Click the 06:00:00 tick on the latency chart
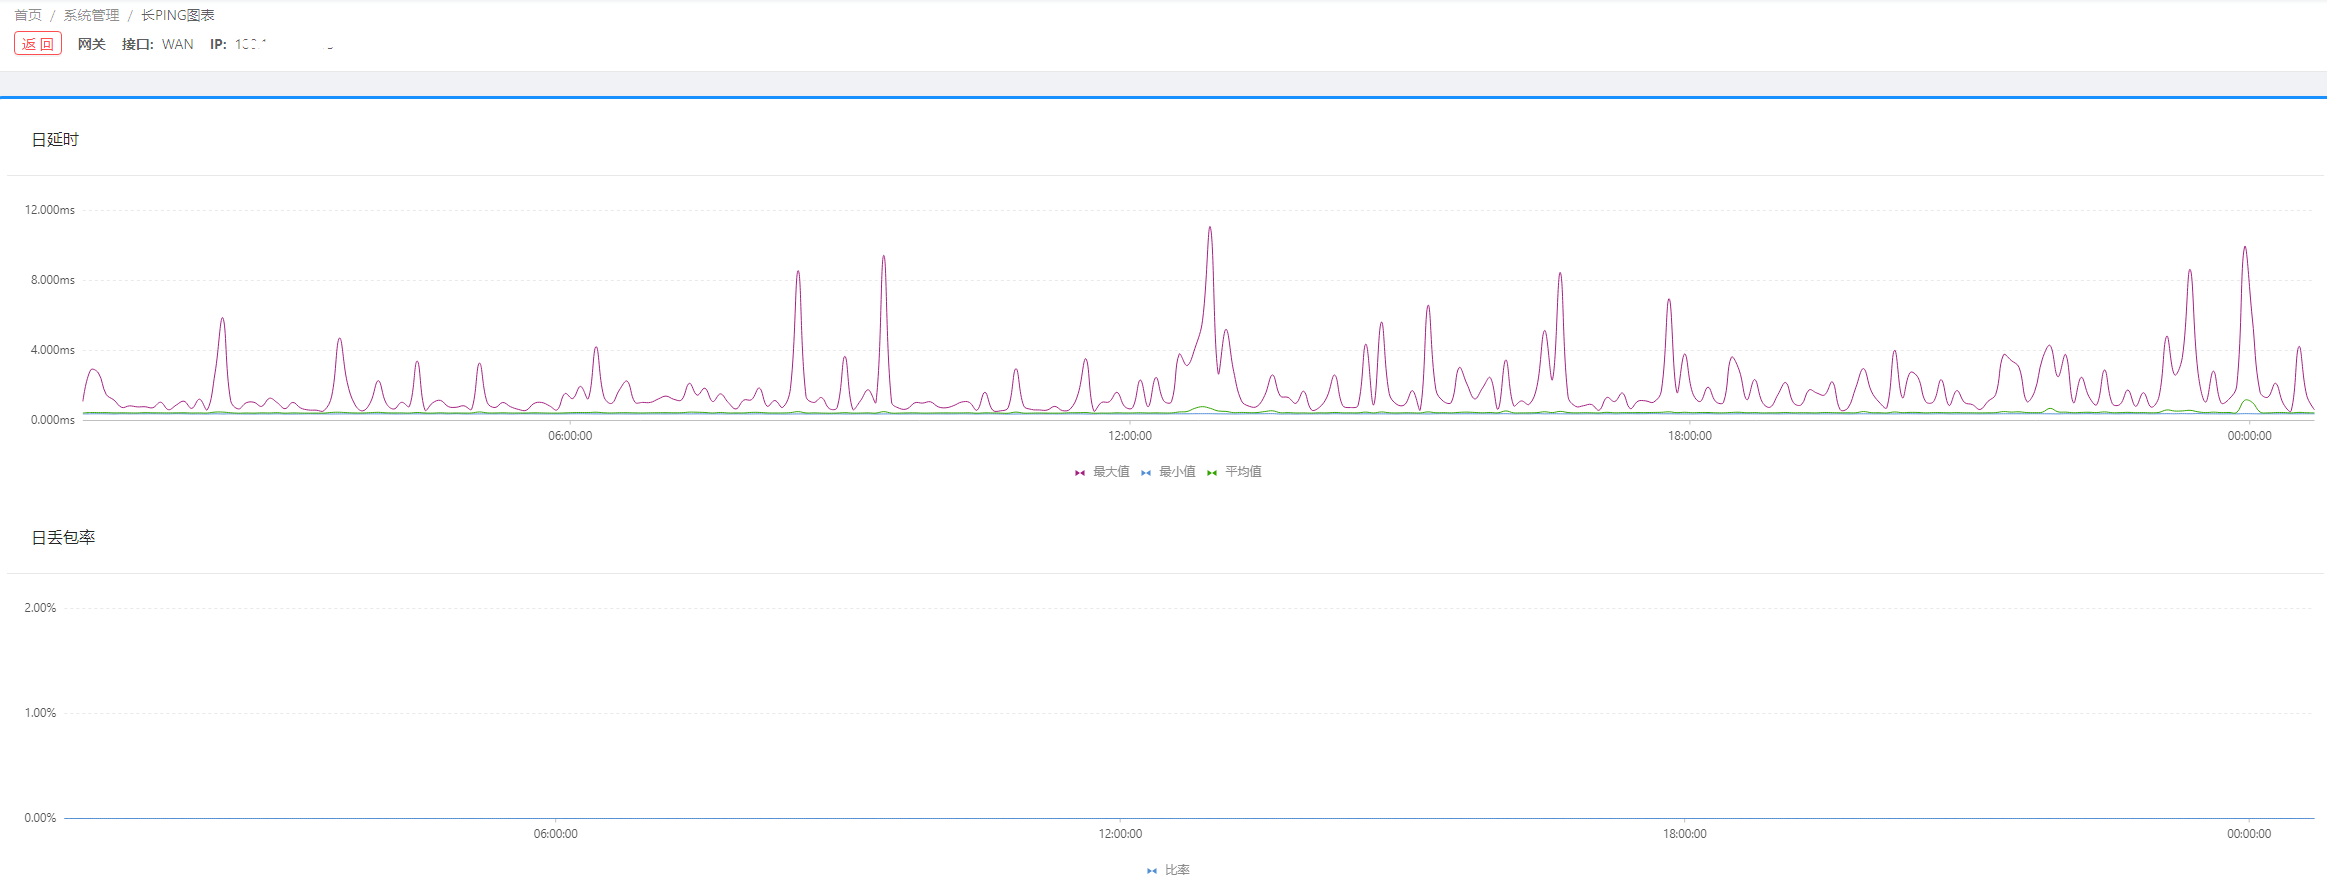This screenshot has height=881, width=2327. pyautogui.click(x=570, y=436)
